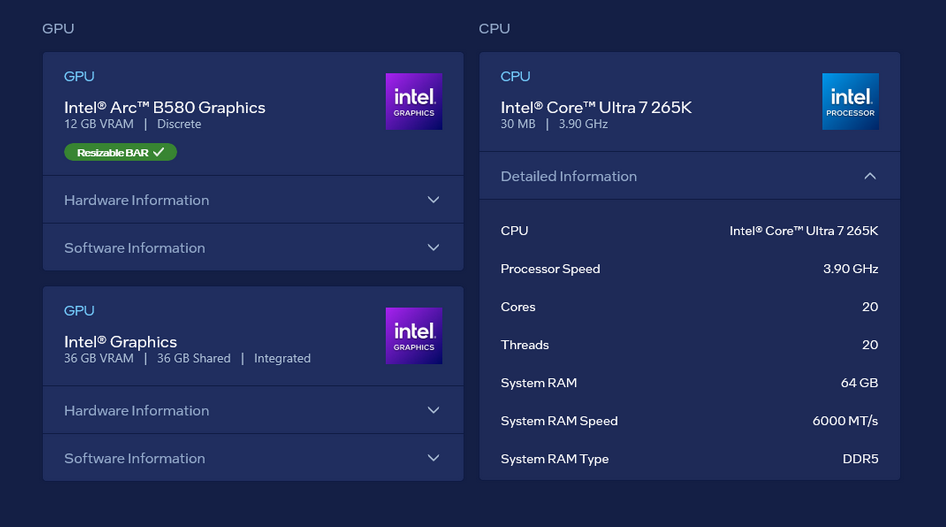Select the Intel Arc B580 Graphics title
Screen dimensions: 946x527
coord(165,107)
